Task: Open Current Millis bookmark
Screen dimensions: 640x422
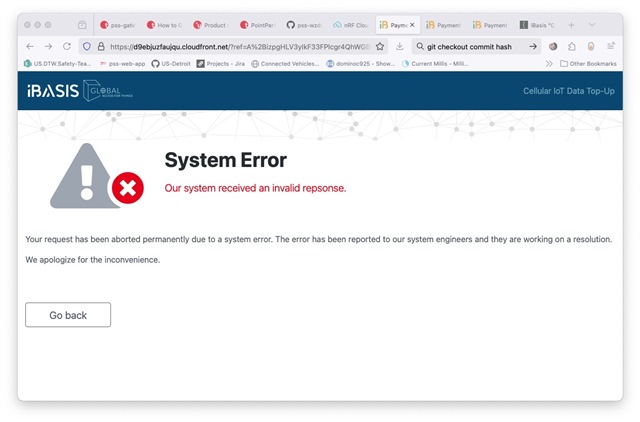Action: coord(435,64)
